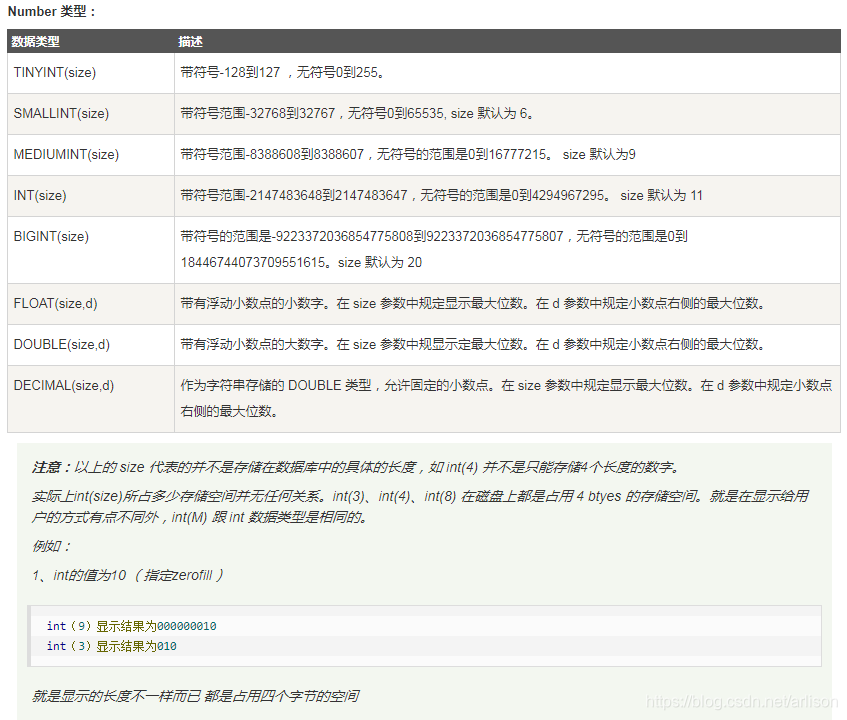
Task: Click sentence '就是显示的长度不一样而已 都是占用四个字节的空间'
Action: (195, 696)
